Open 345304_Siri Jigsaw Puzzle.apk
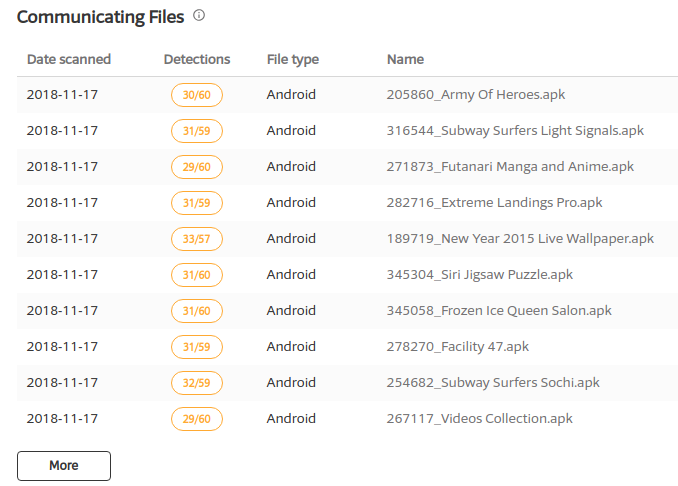The width and height of the screenshot is (678, 486). point(479,275)
